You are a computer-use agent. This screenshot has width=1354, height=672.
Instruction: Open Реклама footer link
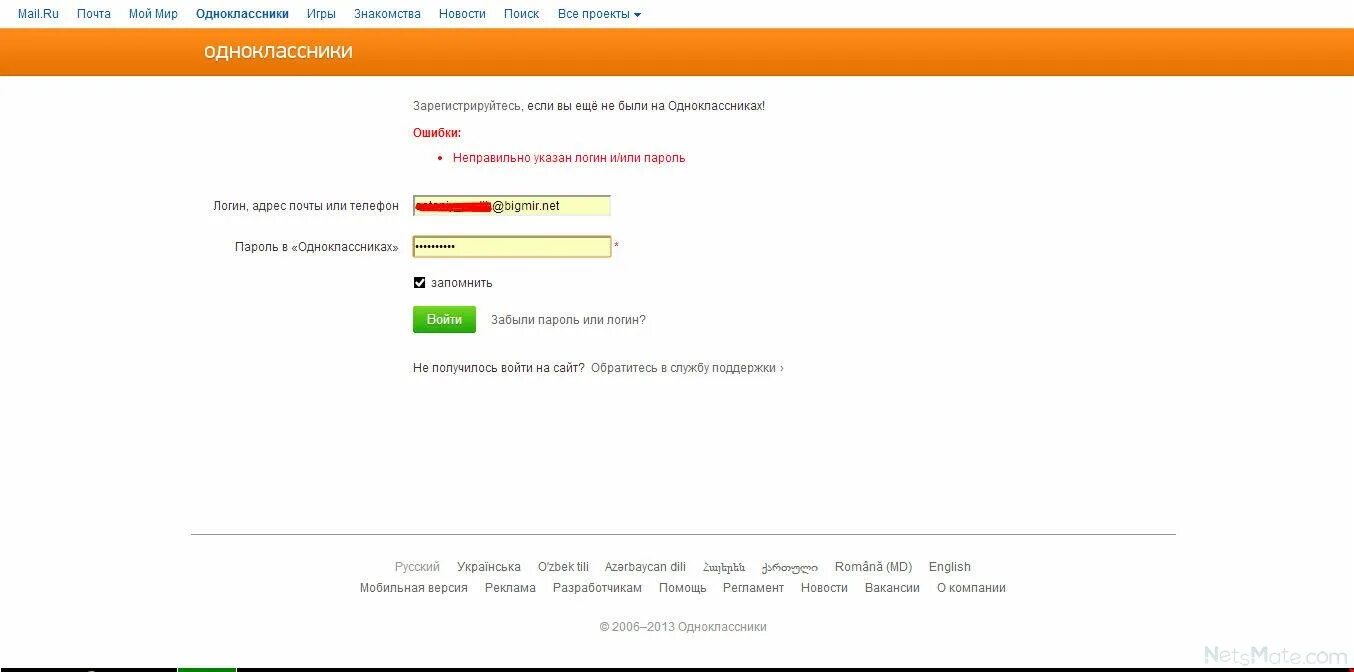coord(510,588)
